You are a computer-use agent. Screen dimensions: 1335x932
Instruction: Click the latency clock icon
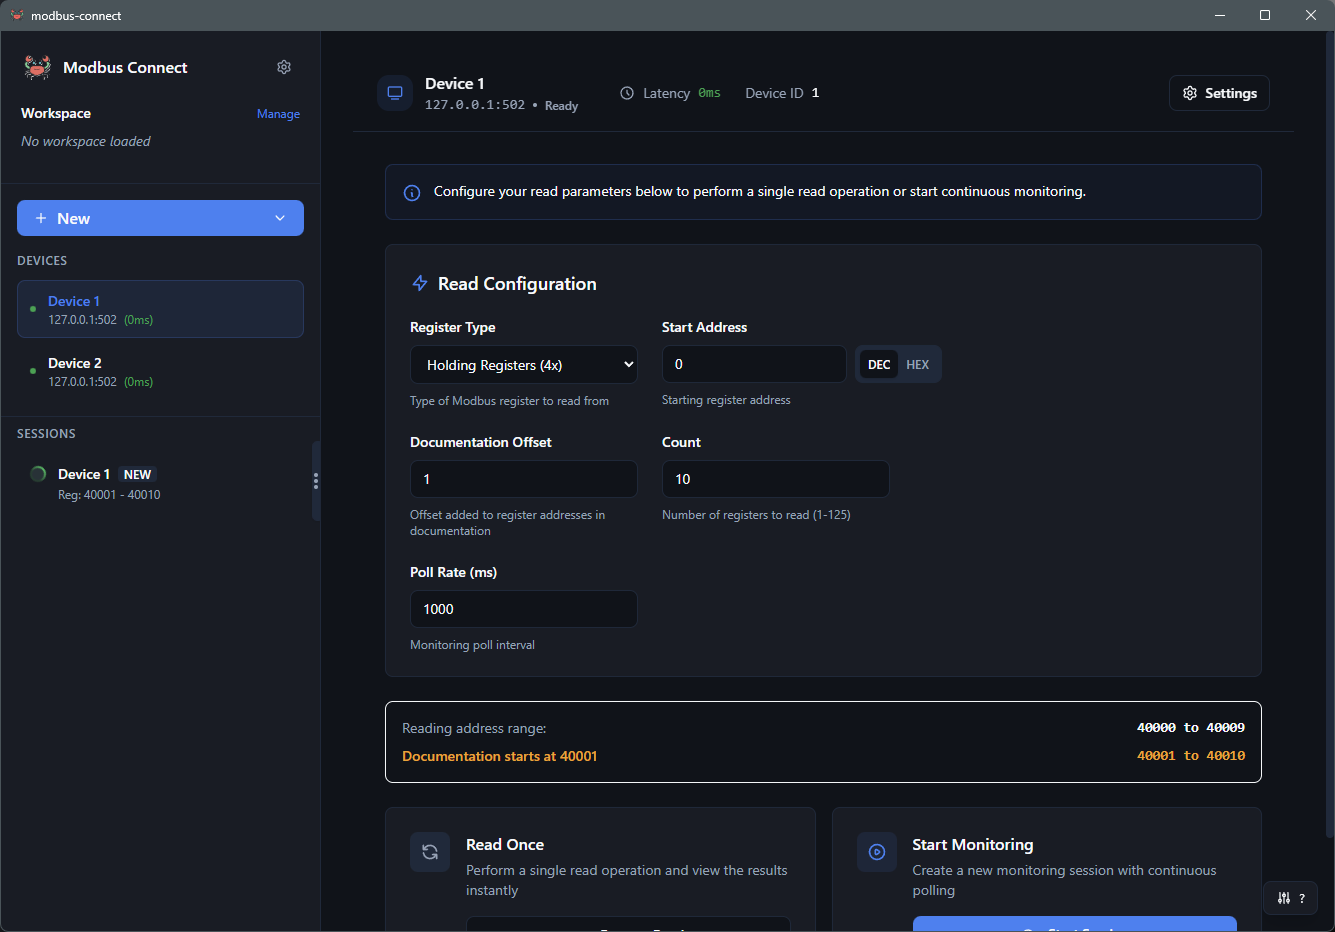(x=627, y=93)
